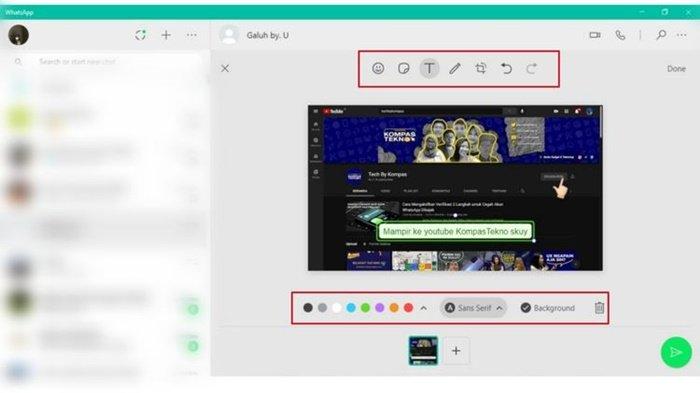Open my profile picture
The height and width of the screenshot is (393, 700).
(18, 35)
